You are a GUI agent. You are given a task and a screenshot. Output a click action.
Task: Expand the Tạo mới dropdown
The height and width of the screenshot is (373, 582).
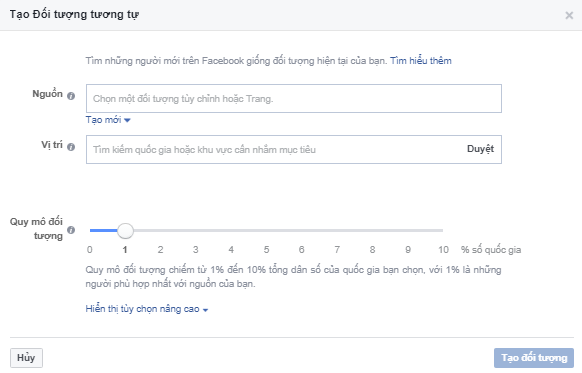[108, 120]
